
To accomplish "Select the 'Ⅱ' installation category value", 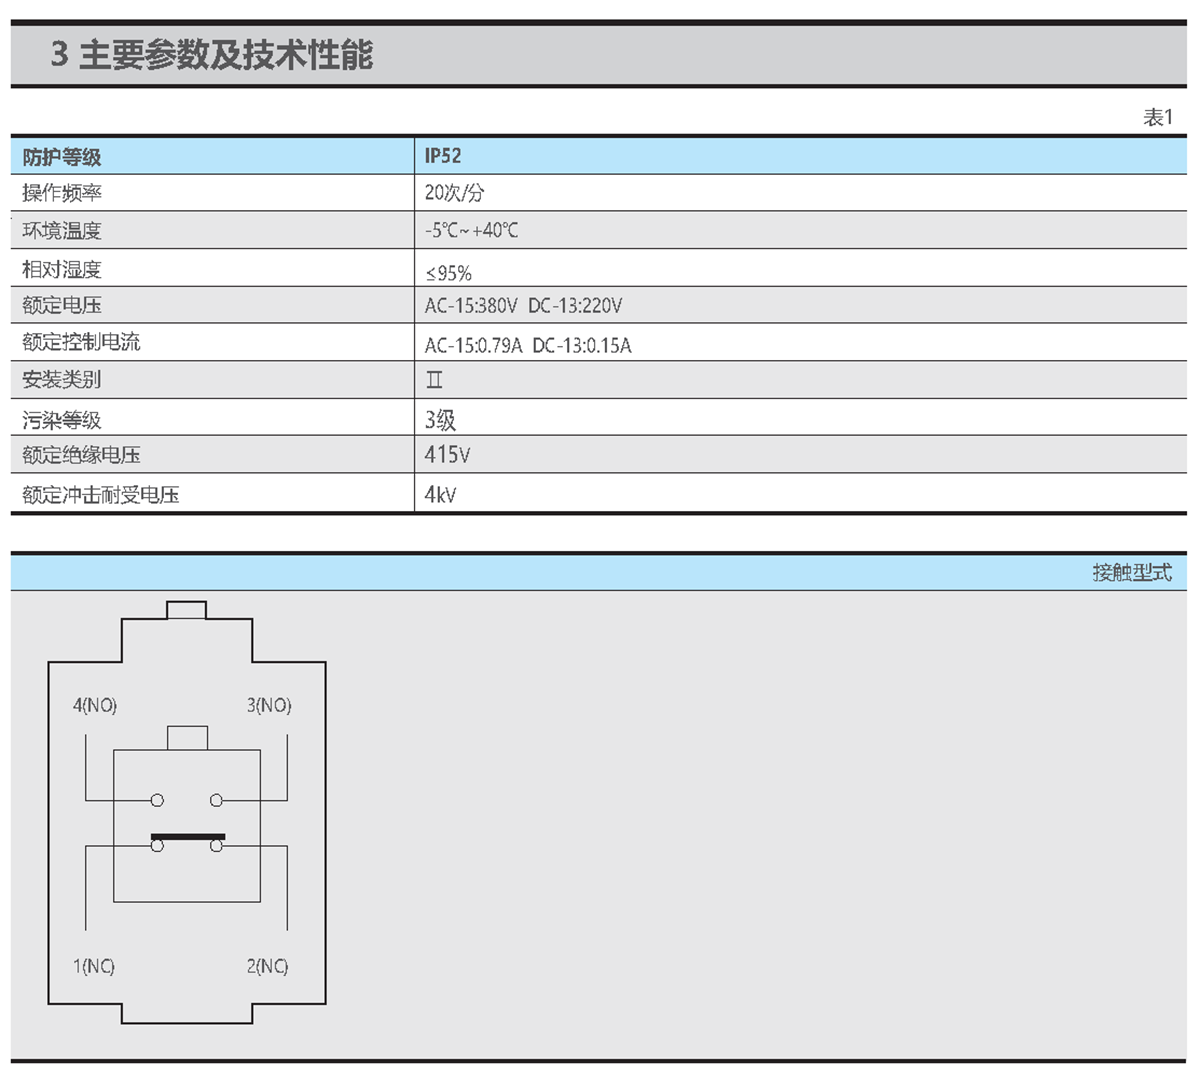I will [434, 380].
